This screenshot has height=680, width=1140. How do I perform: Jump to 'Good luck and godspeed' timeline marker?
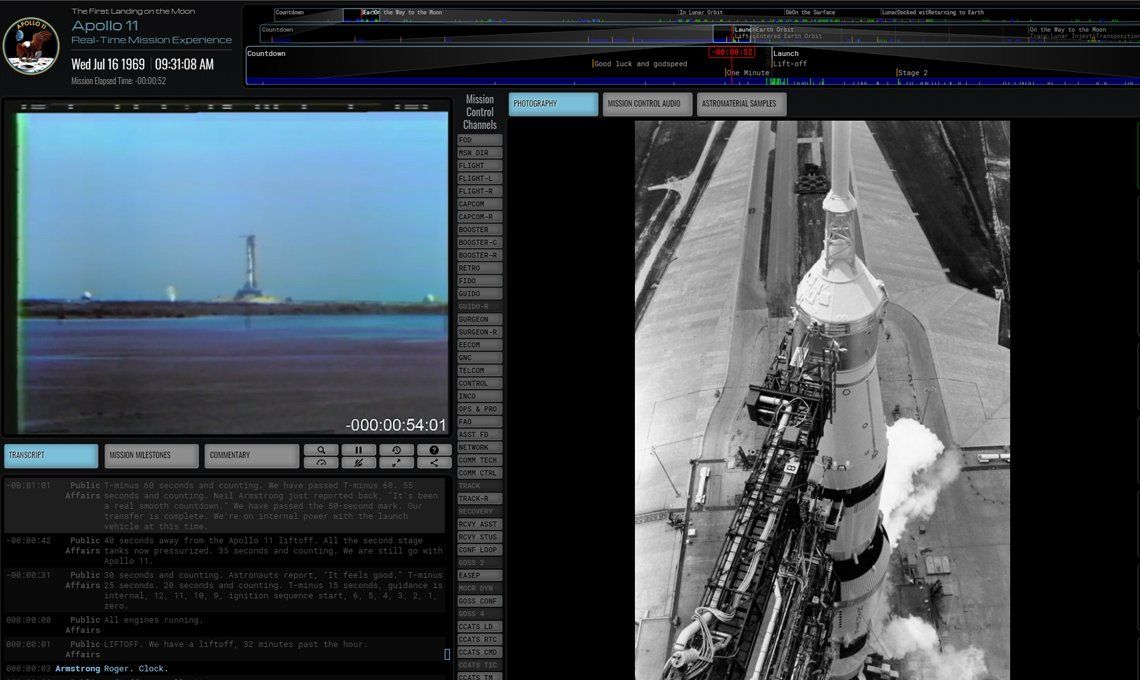click(640, 64)
